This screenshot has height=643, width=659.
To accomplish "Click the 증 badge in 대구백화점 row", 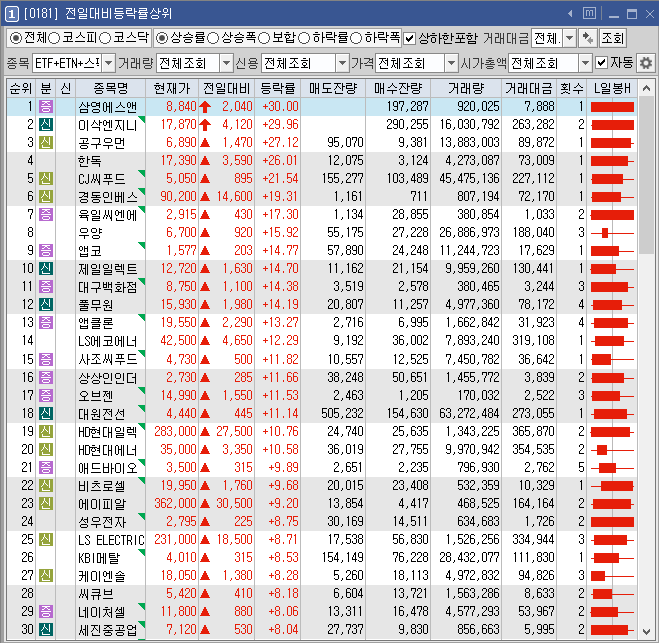I will point(46,286).
